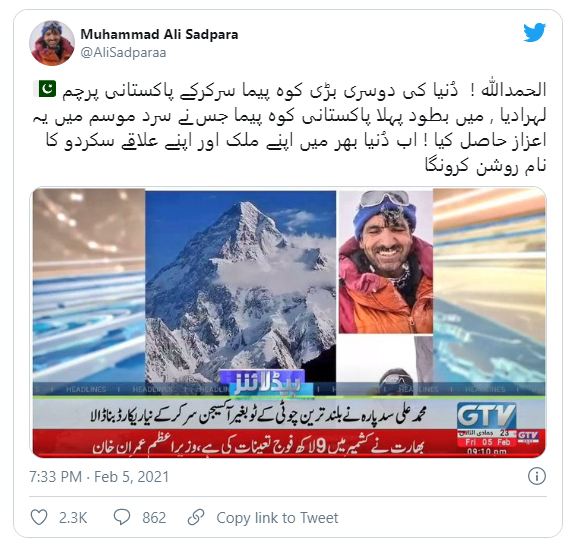Open tweet info circle icon

(537, 476)
